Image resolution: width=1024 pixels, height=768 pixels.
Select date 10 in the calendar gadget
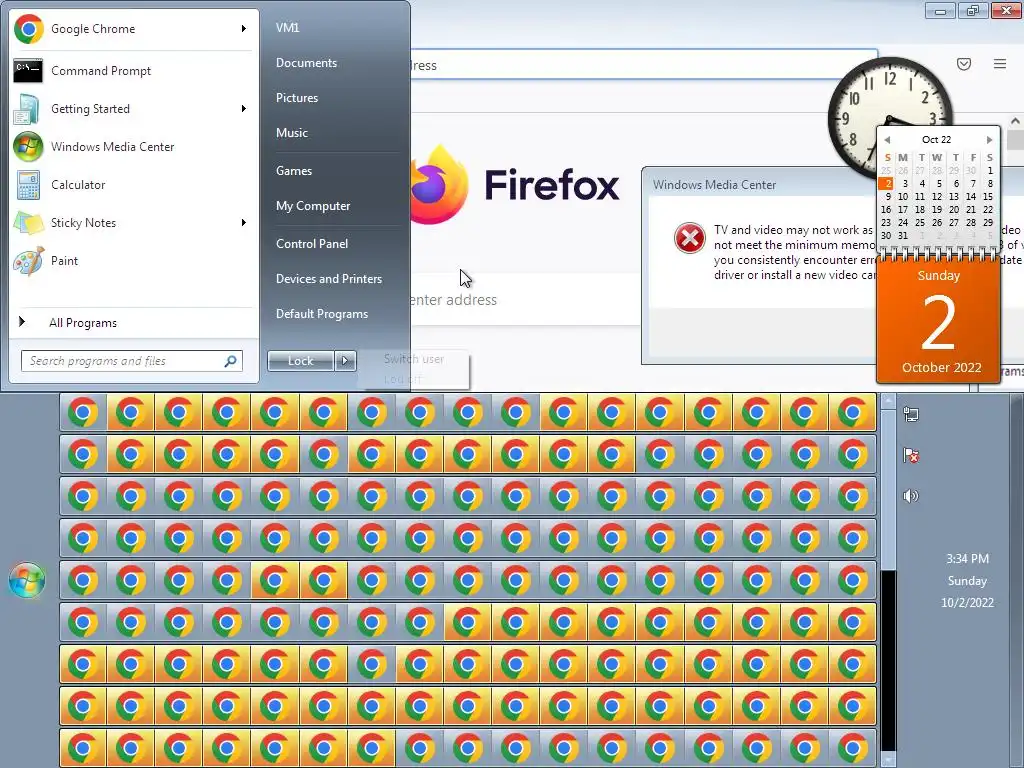[903, 197]
